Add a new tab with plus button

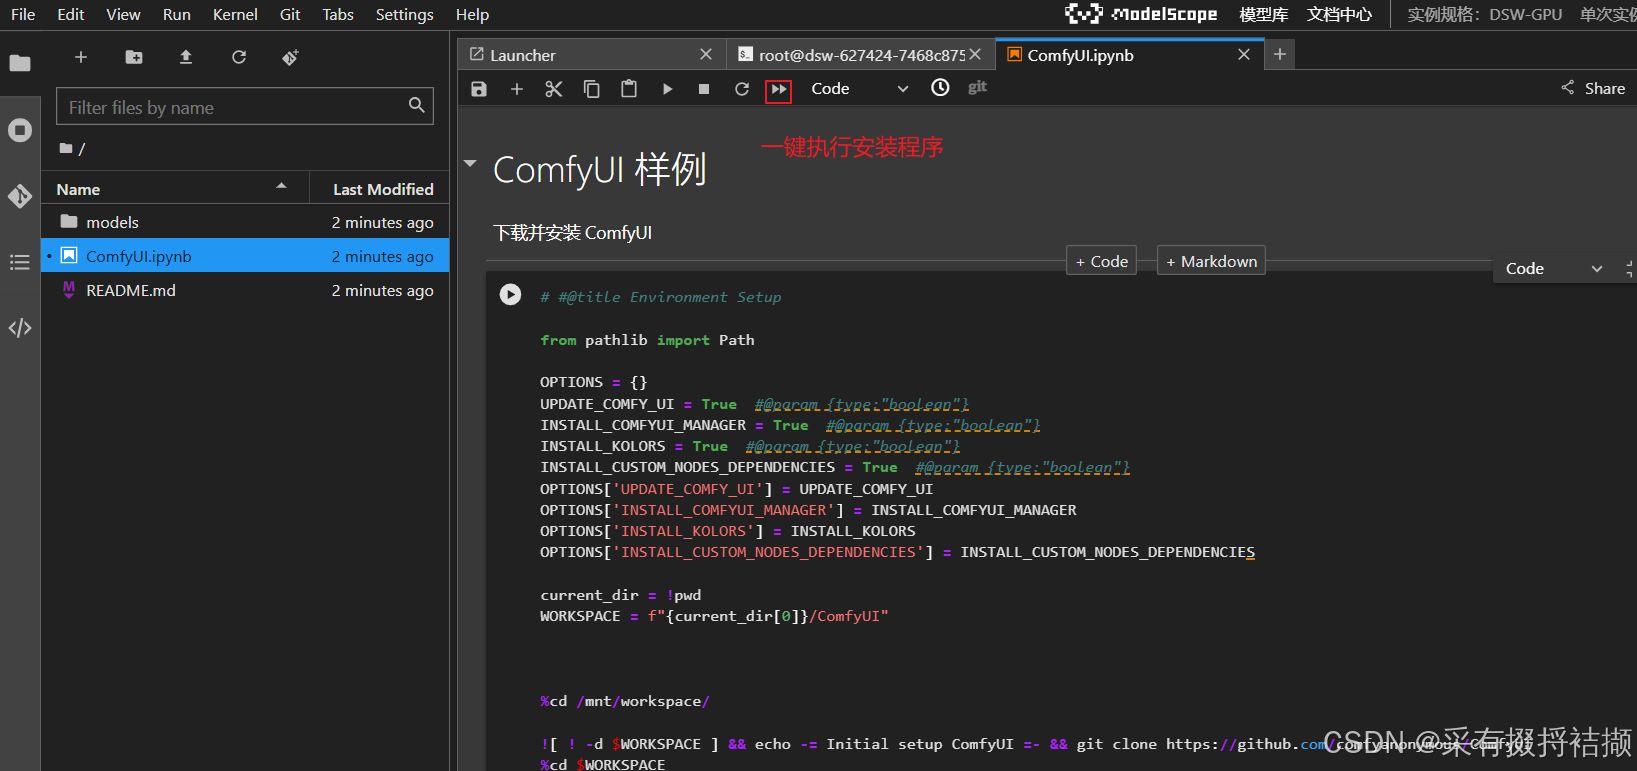pyautogui.click(x=1280, y=54)
